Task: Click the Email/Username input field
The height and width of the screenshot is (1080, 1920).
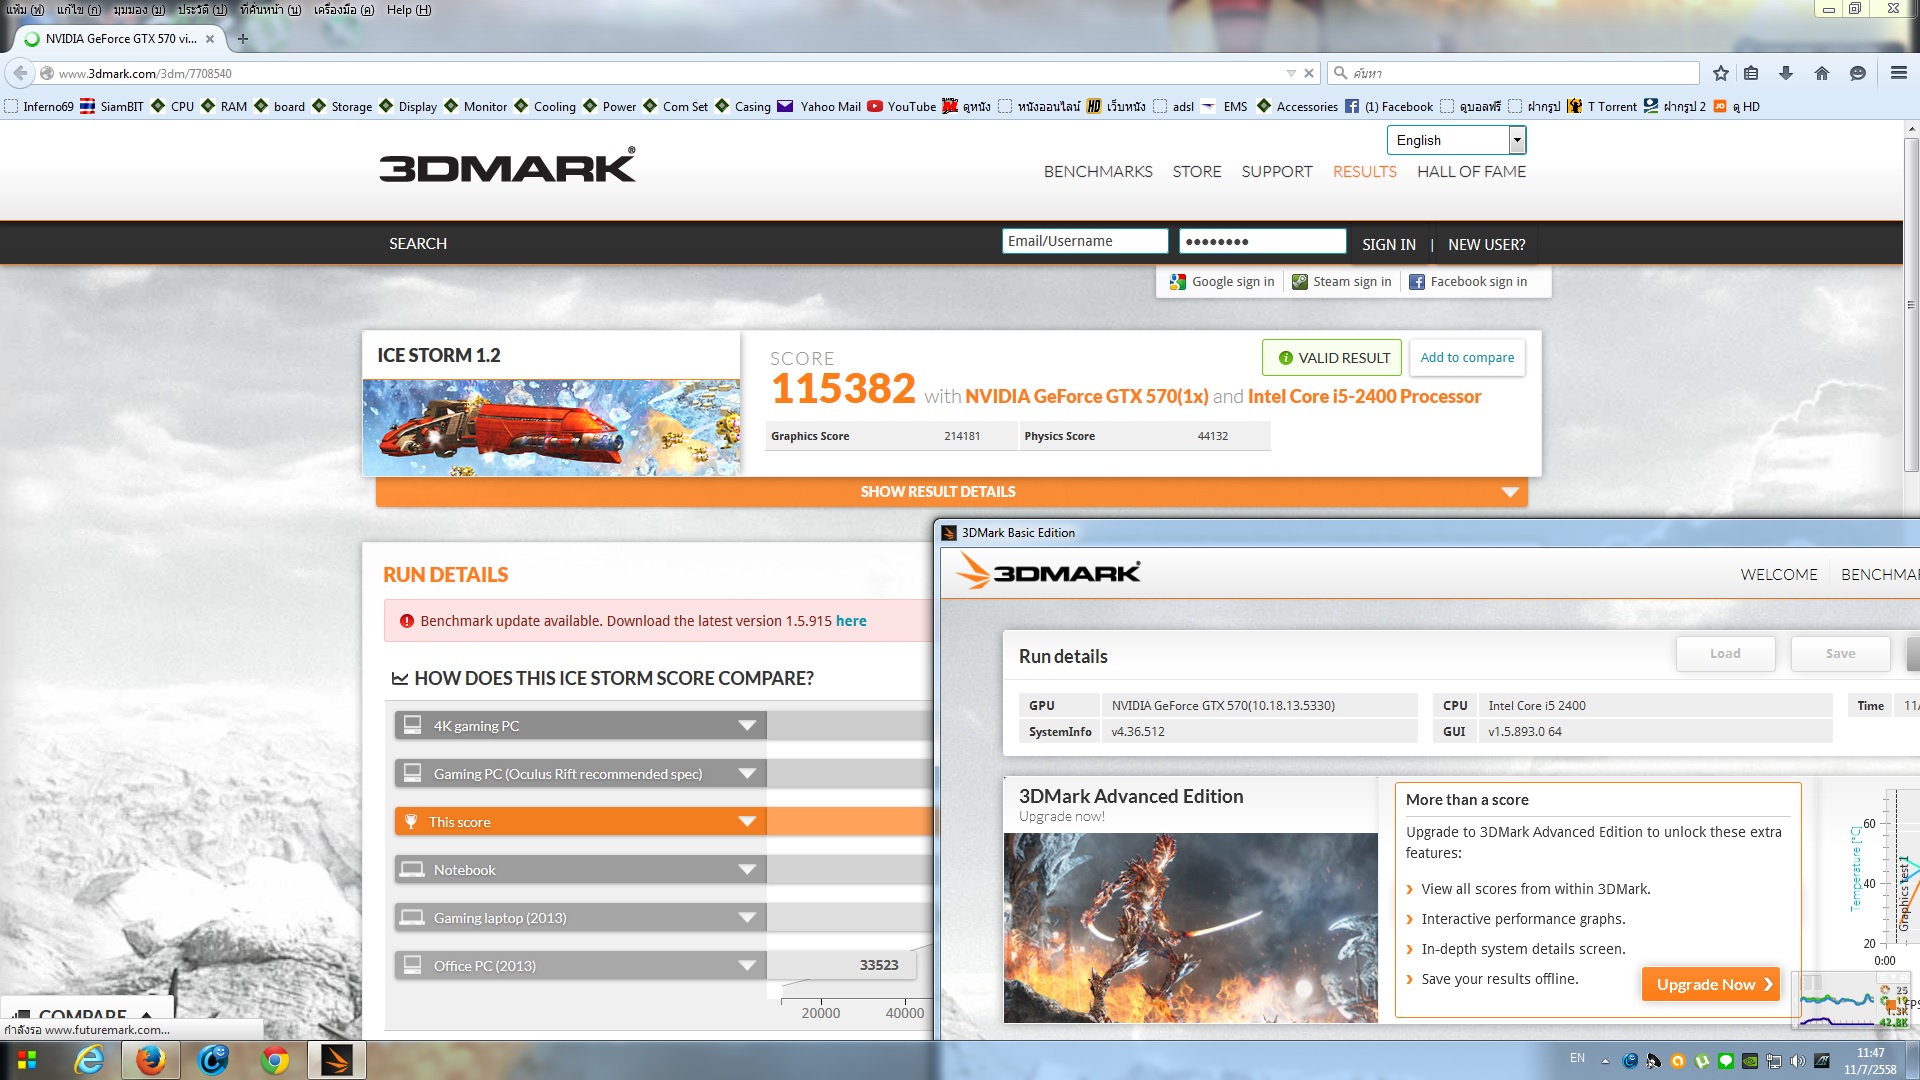Action: 1085,241
